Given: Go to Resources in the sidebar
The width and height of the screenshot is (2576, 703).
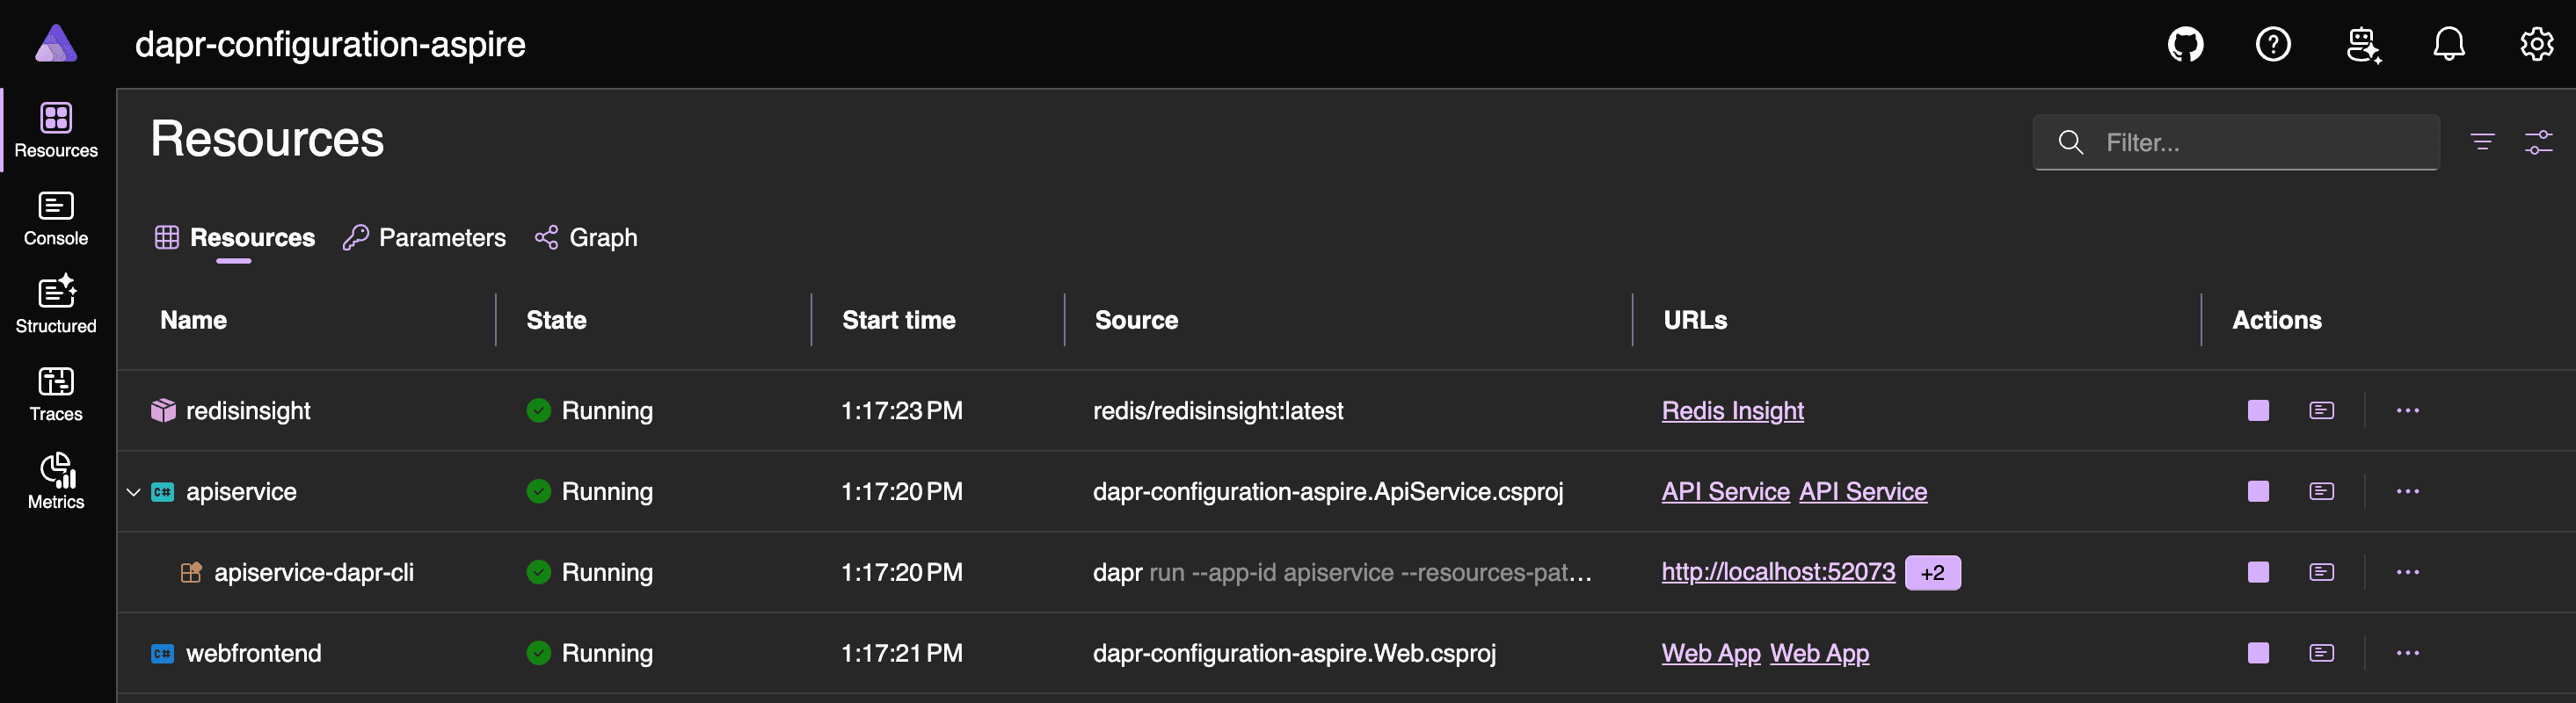Looking at the screenshot, I should [x=56, y=131].
